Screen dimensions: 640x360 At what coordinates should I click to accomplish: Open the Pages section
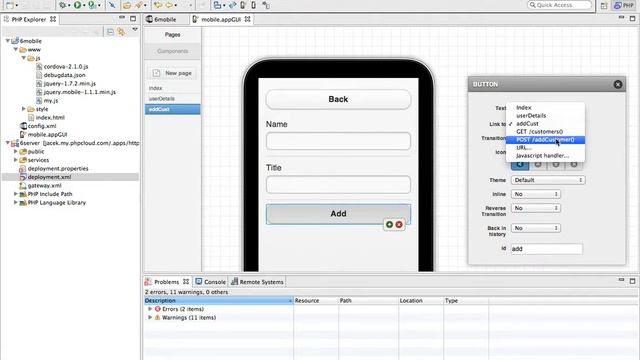(x=172, y=35)
